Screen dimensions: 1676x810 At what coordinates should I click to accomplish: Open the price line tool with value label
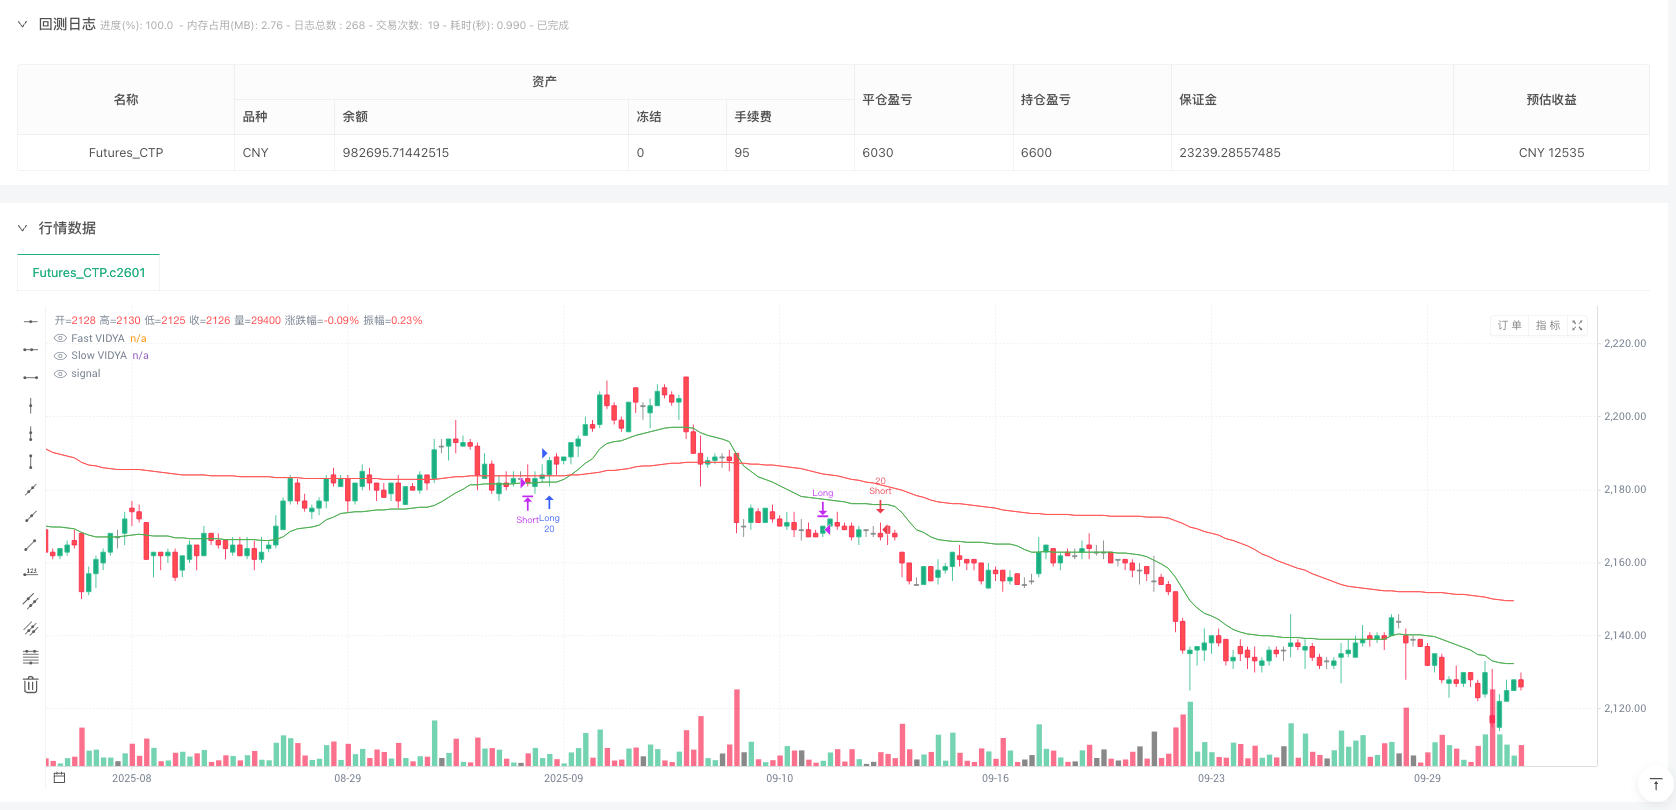click(x=30, y=573)
